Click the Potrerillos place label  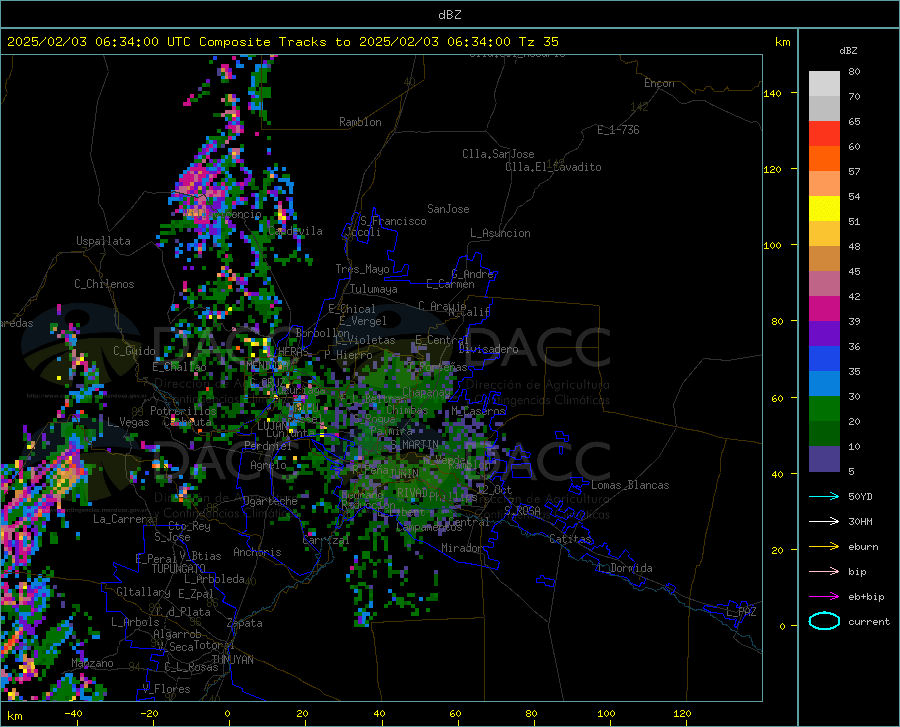(x=183, y=411)
